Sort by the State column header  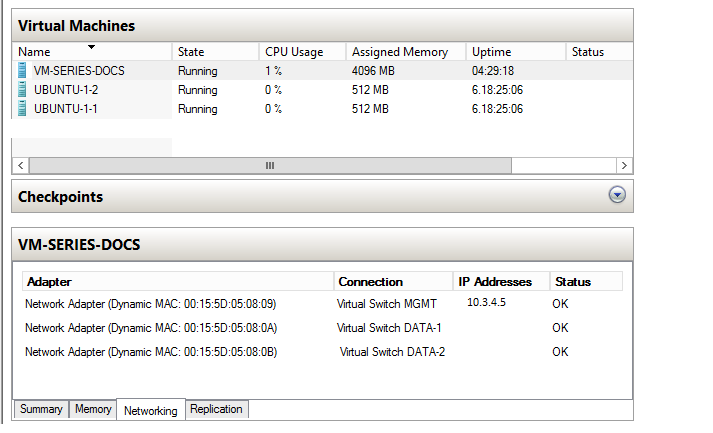click(191, 52)
